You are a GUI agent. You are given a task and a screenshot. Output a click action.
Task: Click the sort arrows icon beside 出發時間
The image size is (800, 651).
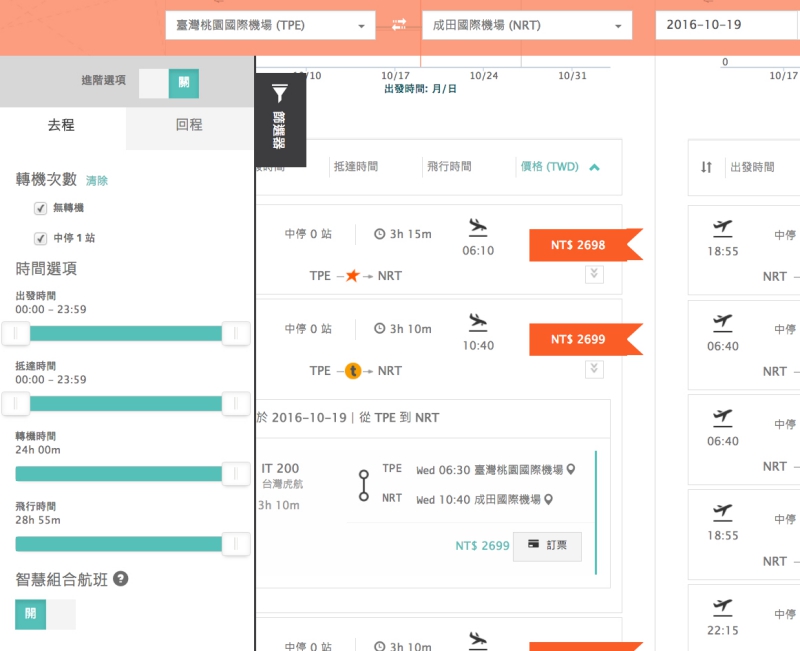point(707,167)
